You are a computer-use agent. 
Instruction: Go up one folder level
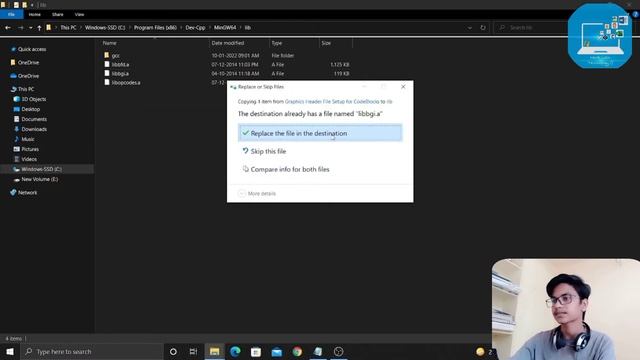(39, 28)
